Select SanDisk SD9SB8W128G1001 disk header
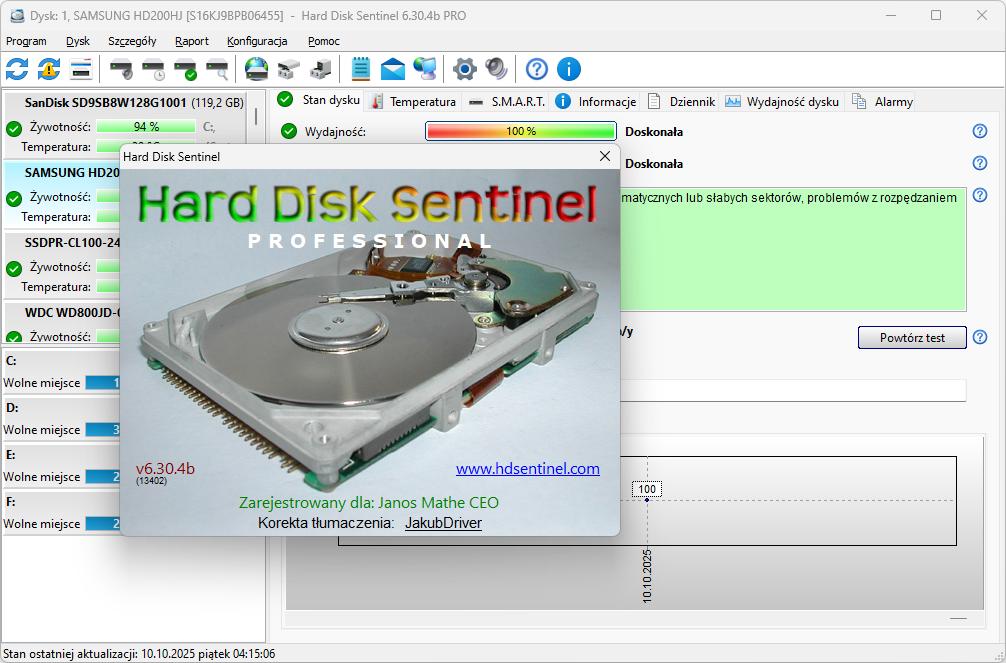The image size is (1006, 663). pos(133,103)
